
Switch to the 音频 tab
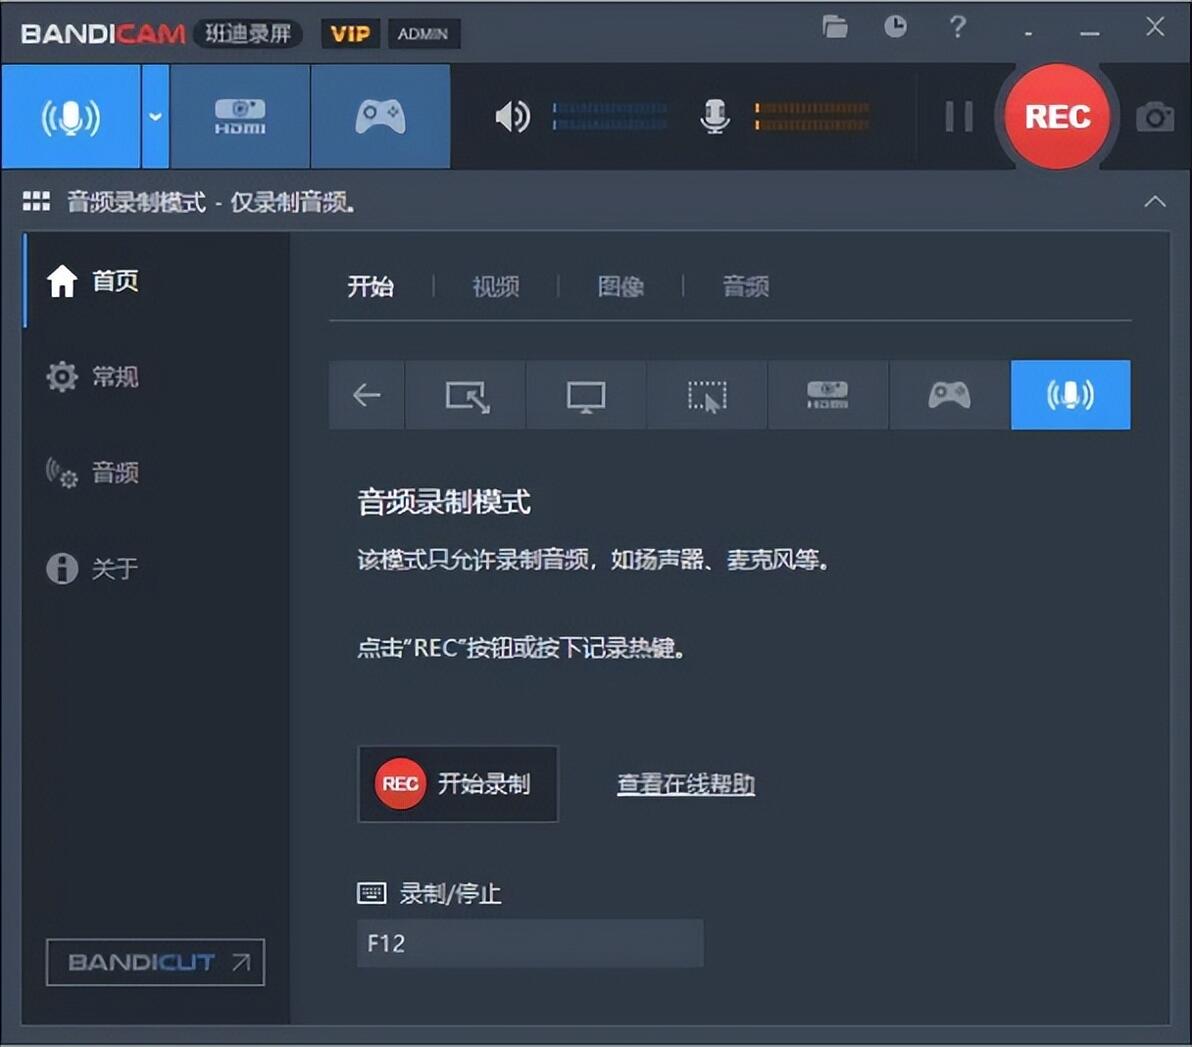(746, 287)
